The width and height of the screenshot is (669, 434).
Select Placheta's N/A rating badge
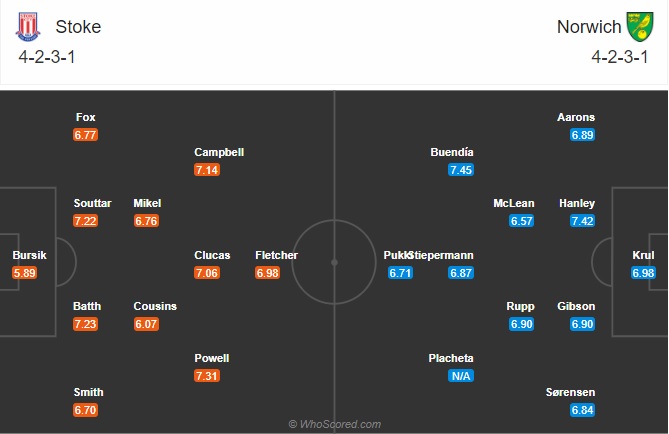tap(461, 376)
